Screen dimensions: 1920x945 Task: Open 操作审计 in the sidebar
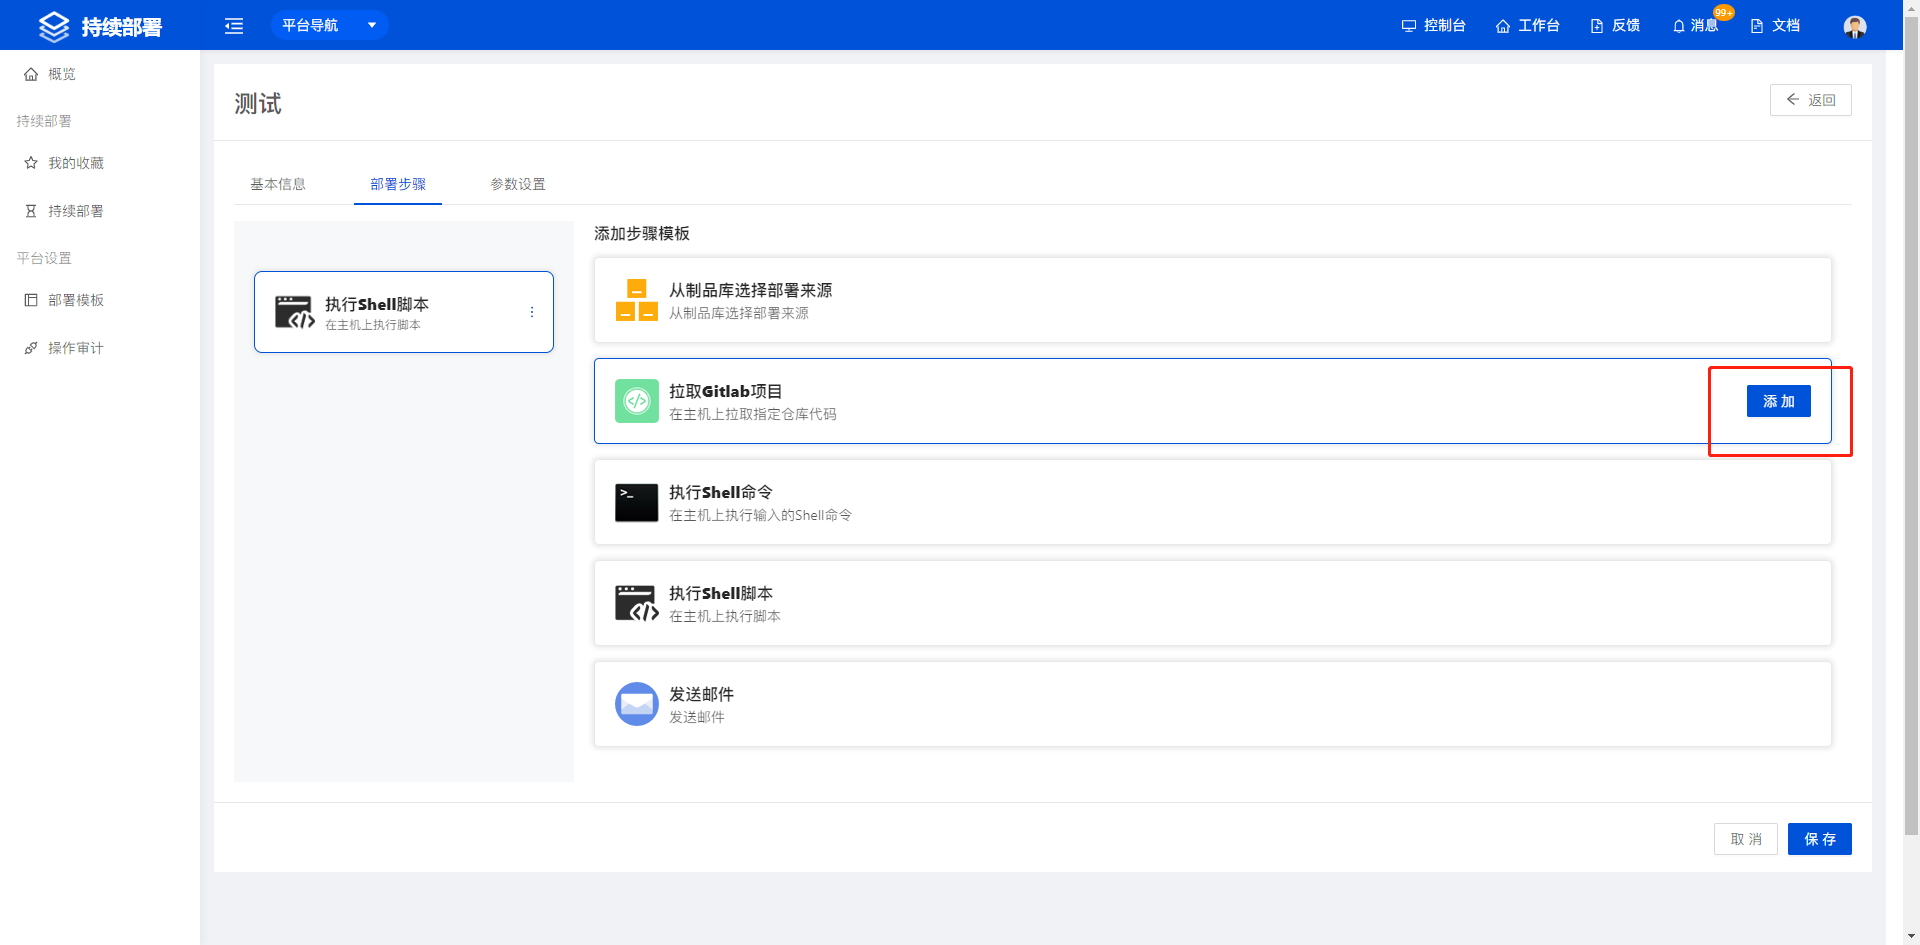click(x=100, y=348)
